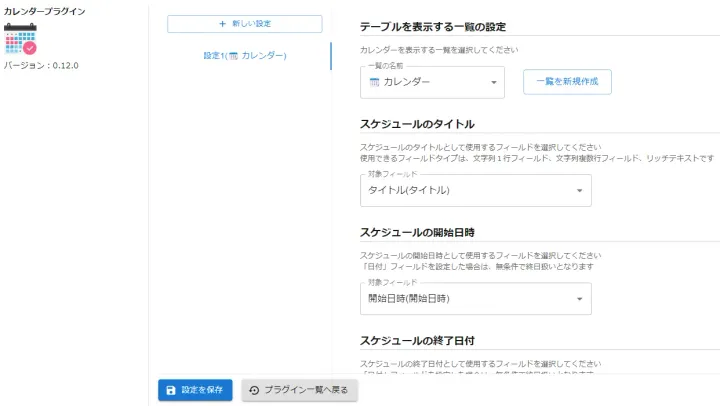The width and height of the screenshot is (720, 406).
Task: Click the history return icon
Action: pos(254,390)
